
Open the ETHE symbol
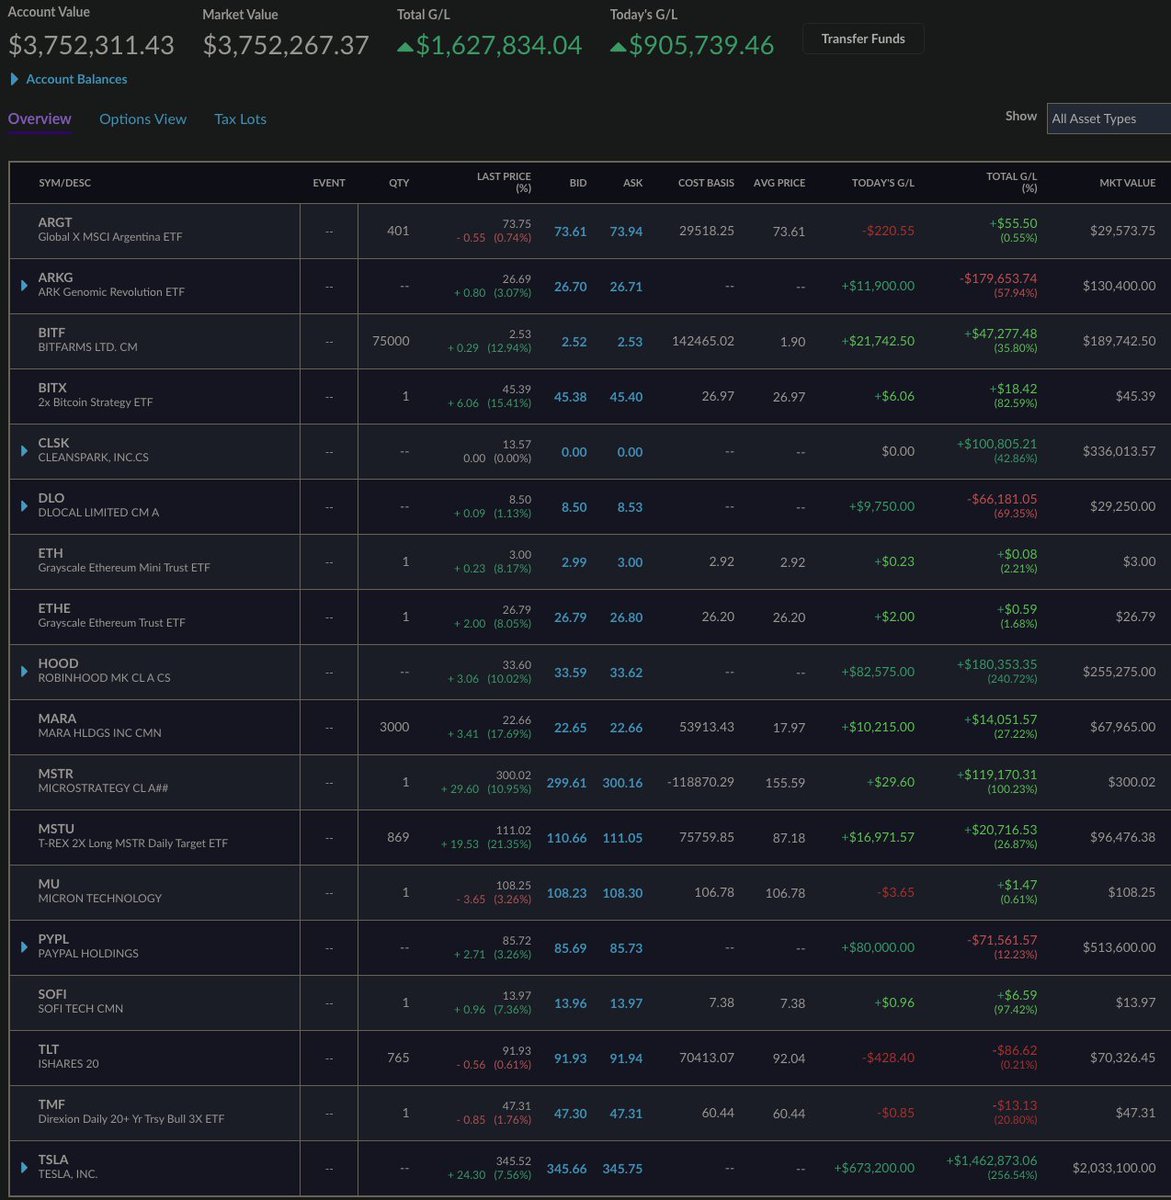55,608
